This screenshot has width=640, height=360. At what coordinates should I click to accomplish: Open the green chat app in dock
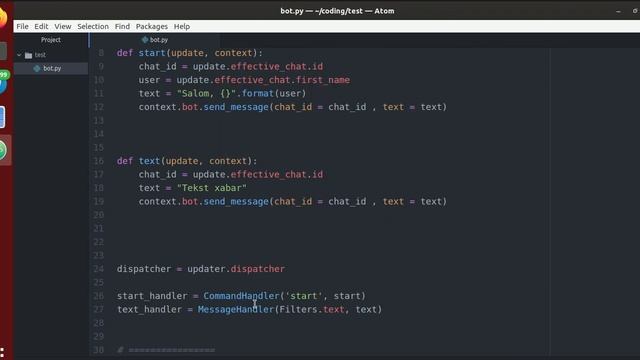pyautogui.click(x=3, y=150)
